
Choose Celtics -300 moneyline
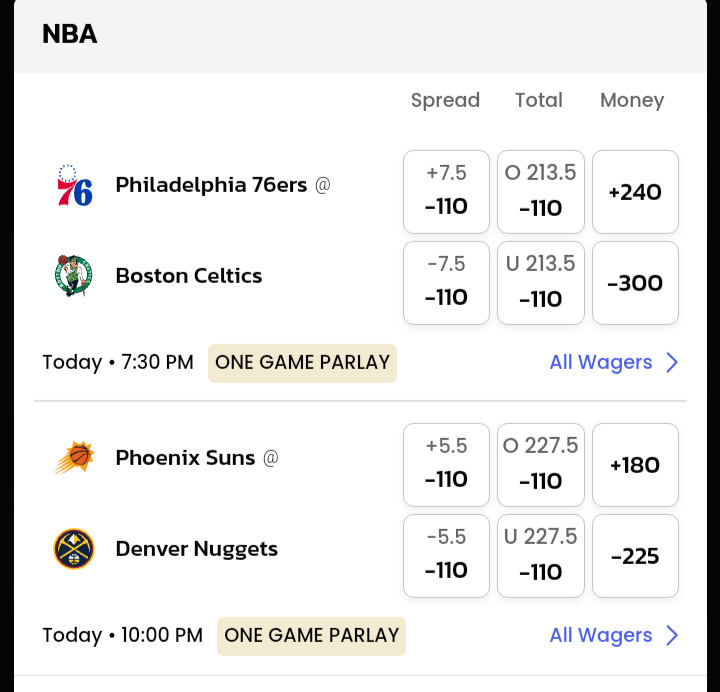tap(635, 282)
